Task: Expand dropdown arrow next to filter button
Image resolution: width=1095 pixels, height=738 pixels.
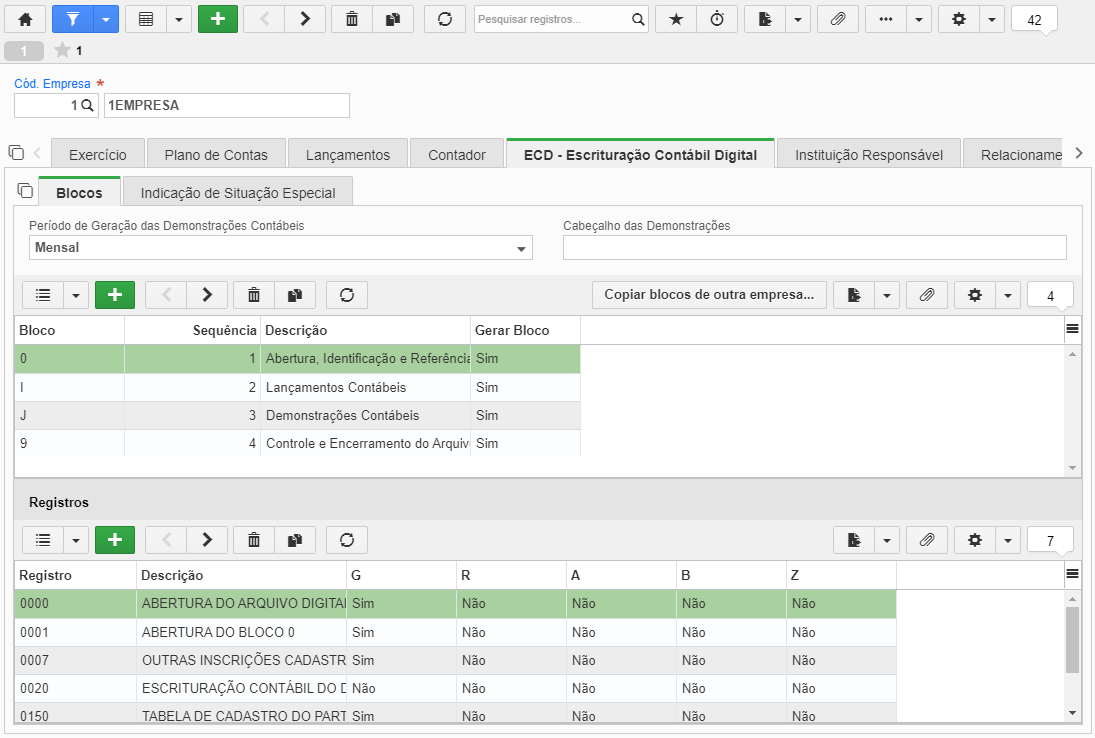Action: click(x=106, y=20)
